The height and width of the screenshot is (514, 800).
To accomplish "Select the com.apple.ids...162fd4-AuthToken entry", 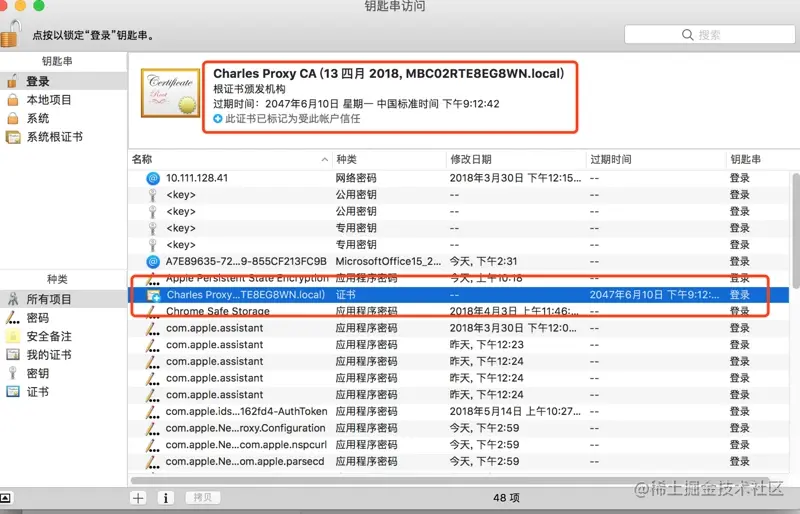I will point(246,411).
